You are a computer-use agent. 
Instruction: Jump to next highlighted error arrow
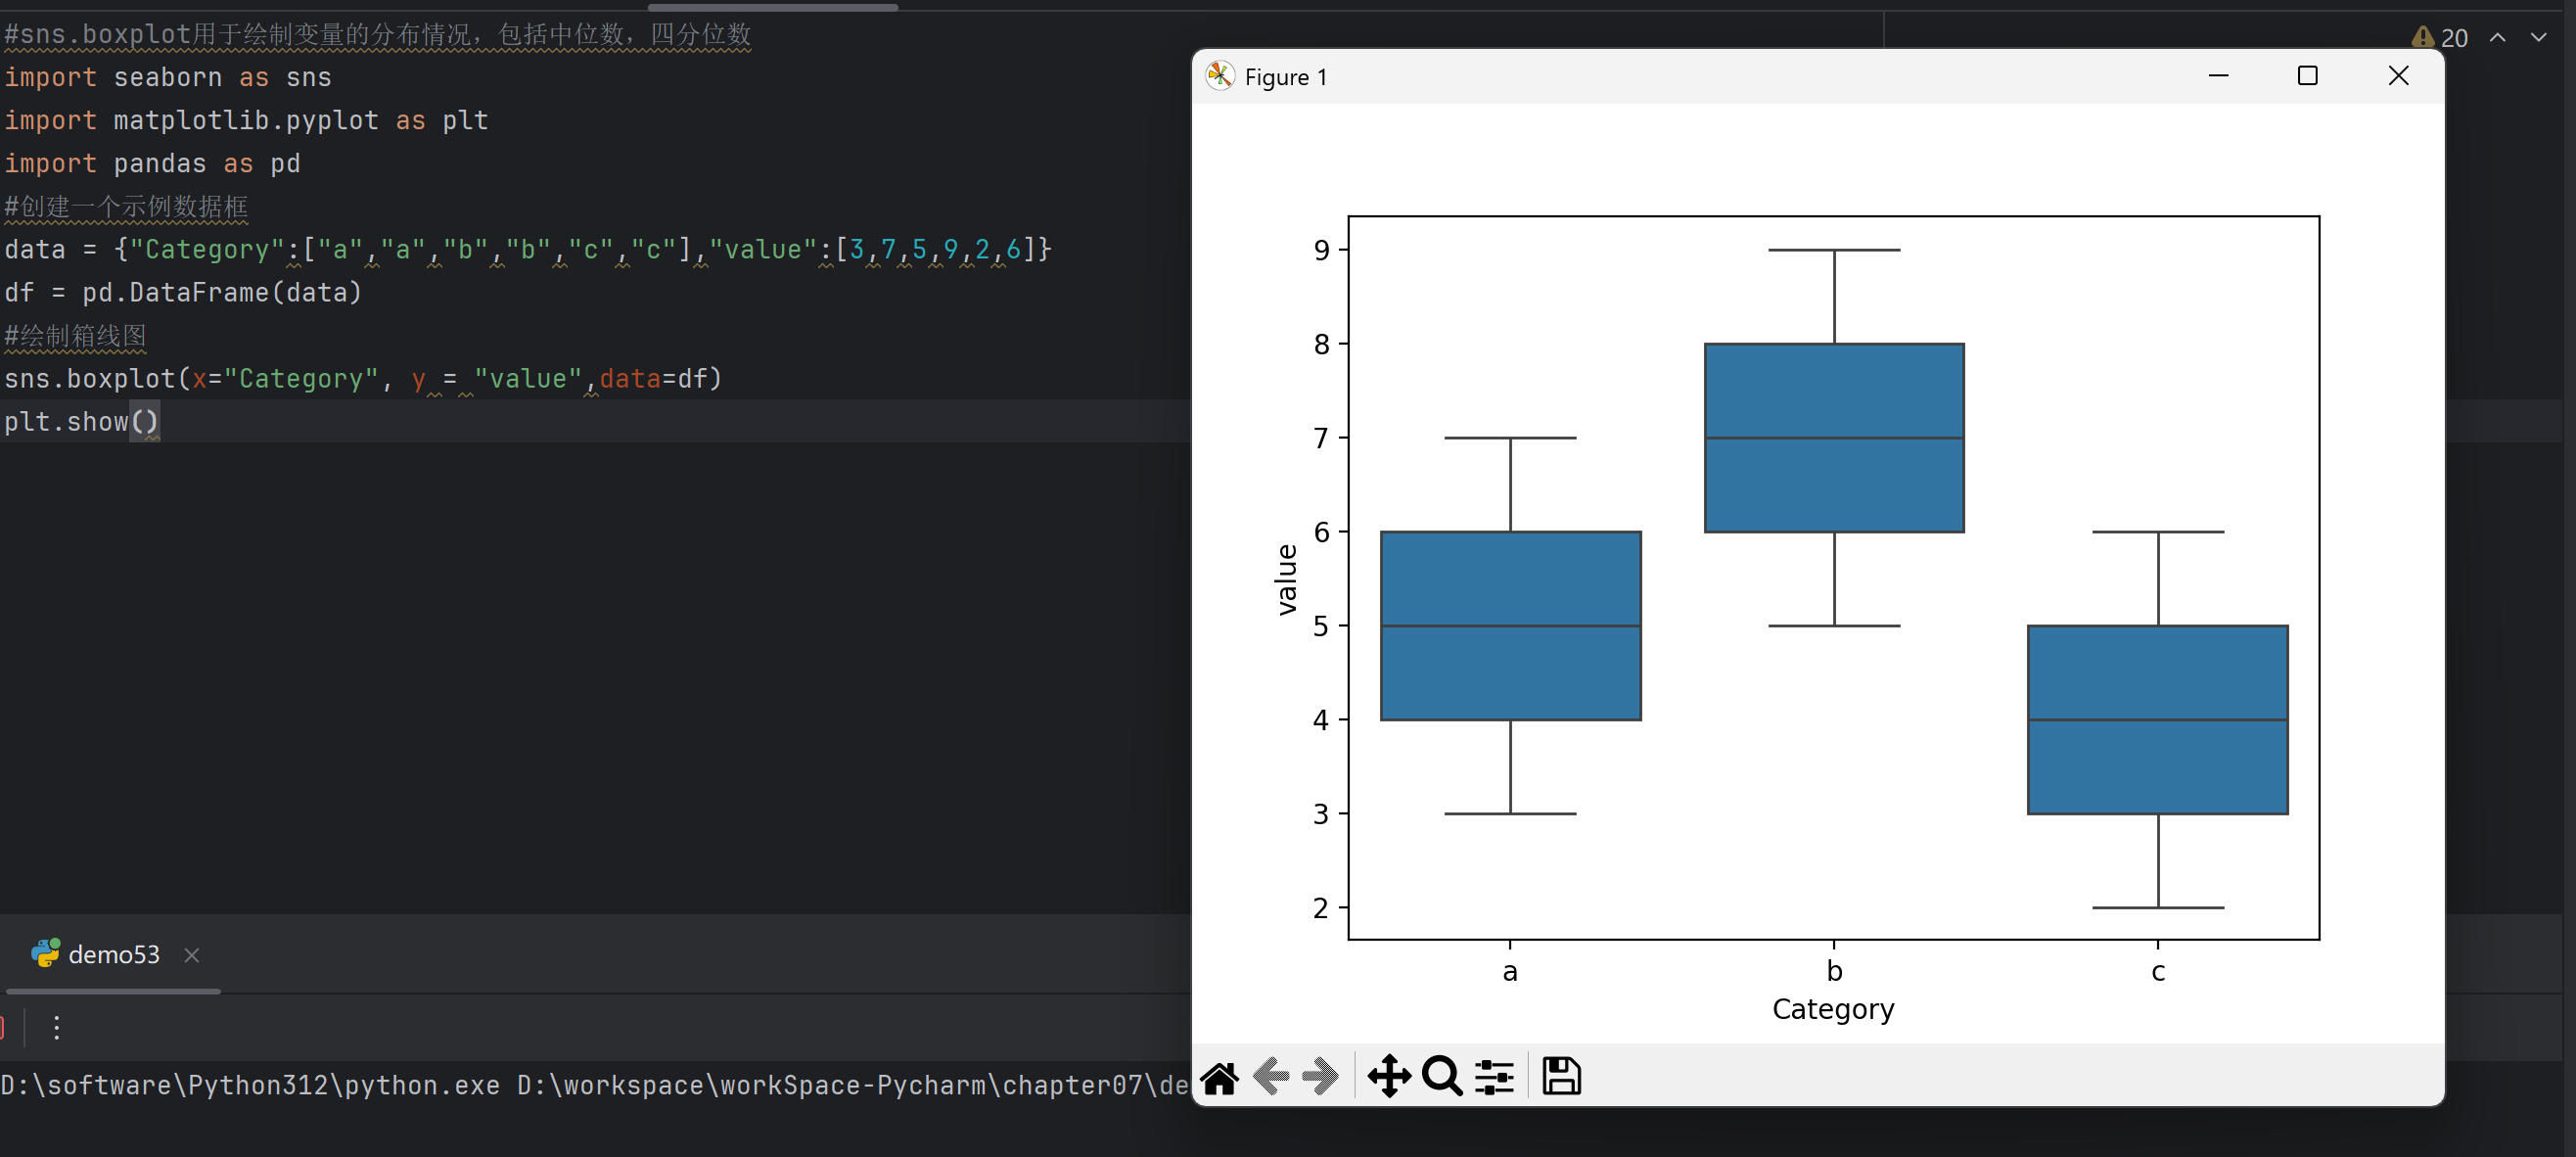(x=2538, y=38)
